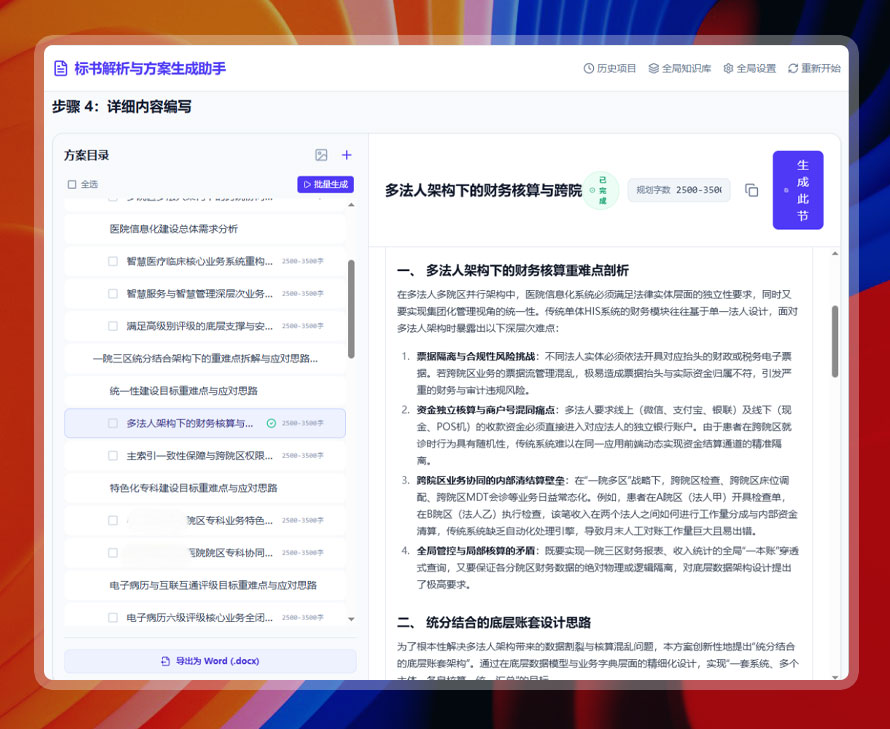Check 电子病历六级评级核心业务全闭 checkbox

tap(113, 617)
